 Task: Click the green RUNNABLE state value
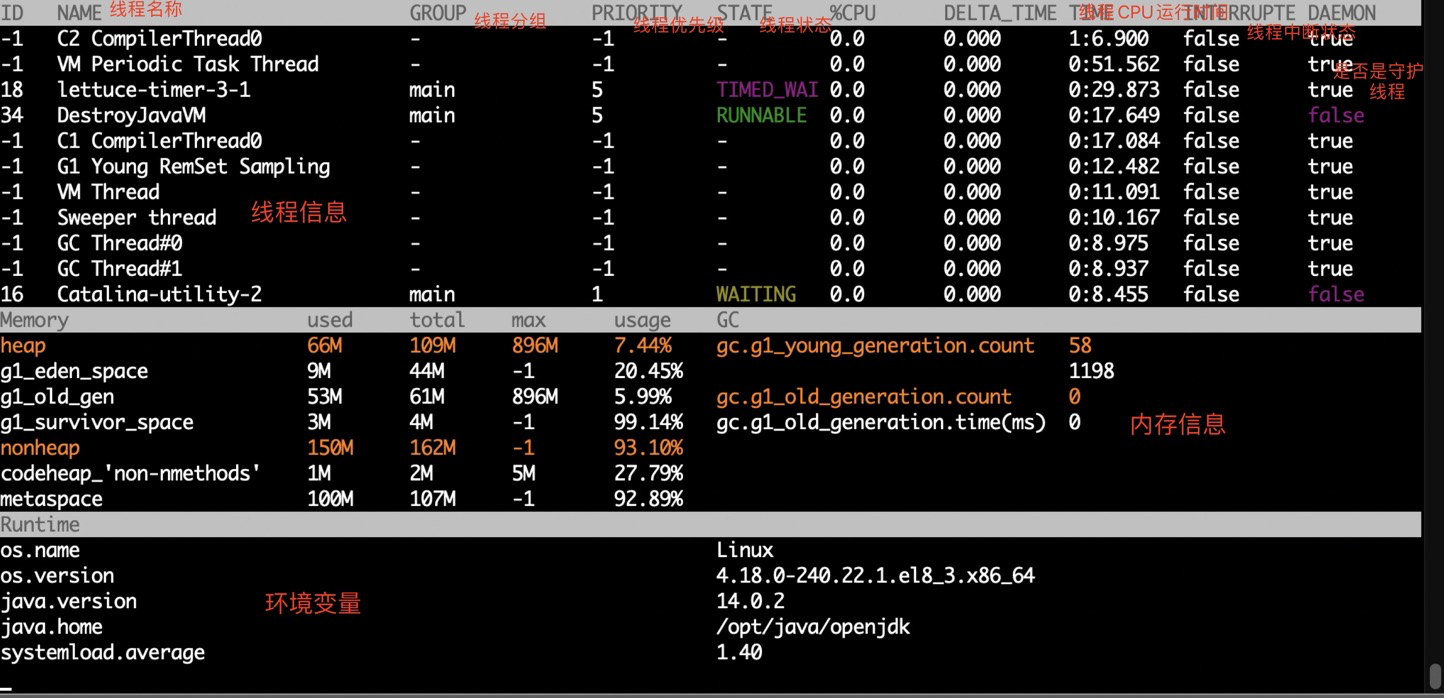[x=761, y=116]
